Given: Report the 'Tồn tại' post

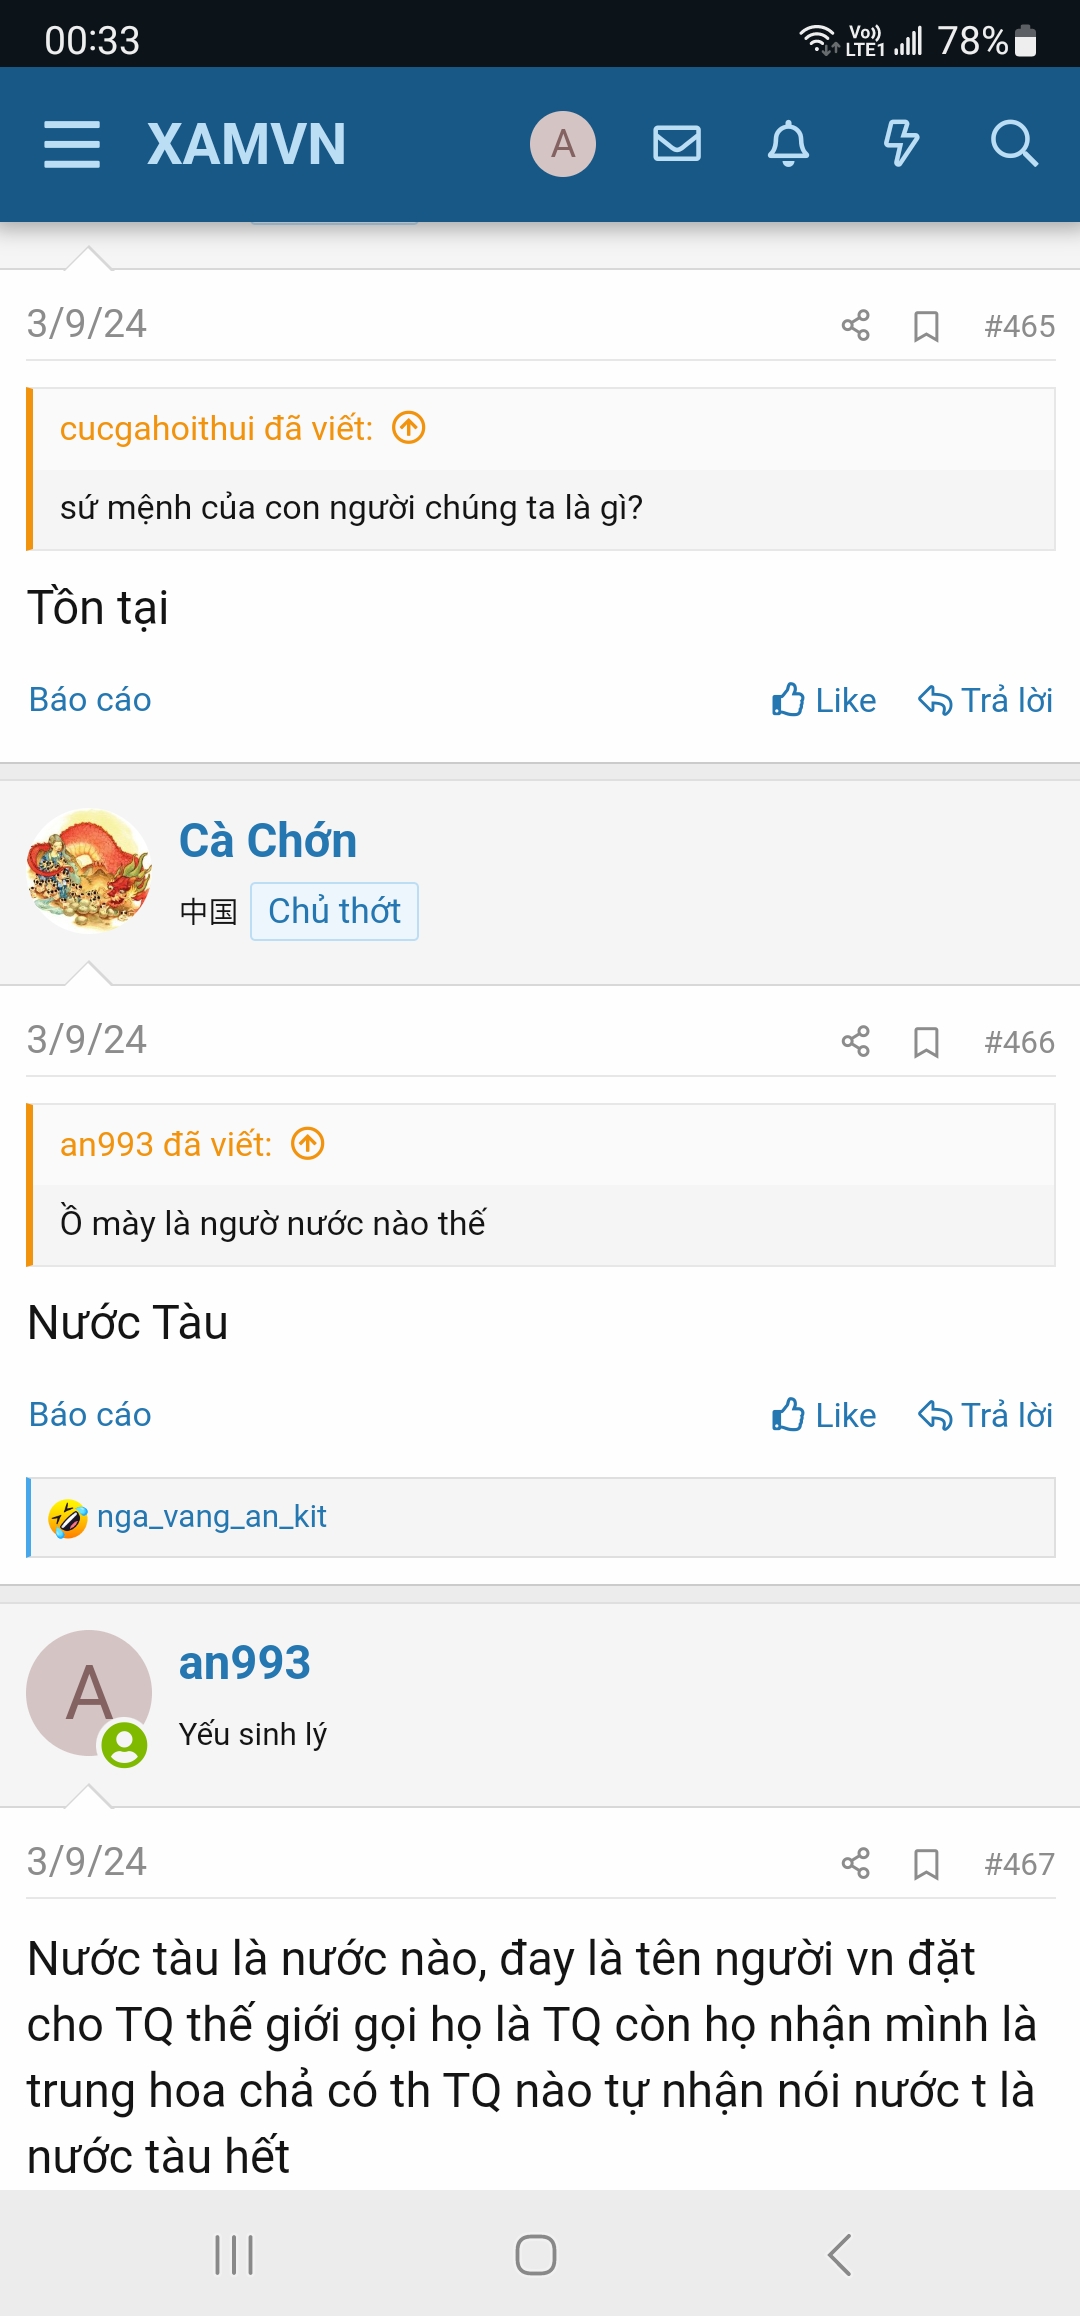Looking at the screenshot, I should tap(90, 699).
